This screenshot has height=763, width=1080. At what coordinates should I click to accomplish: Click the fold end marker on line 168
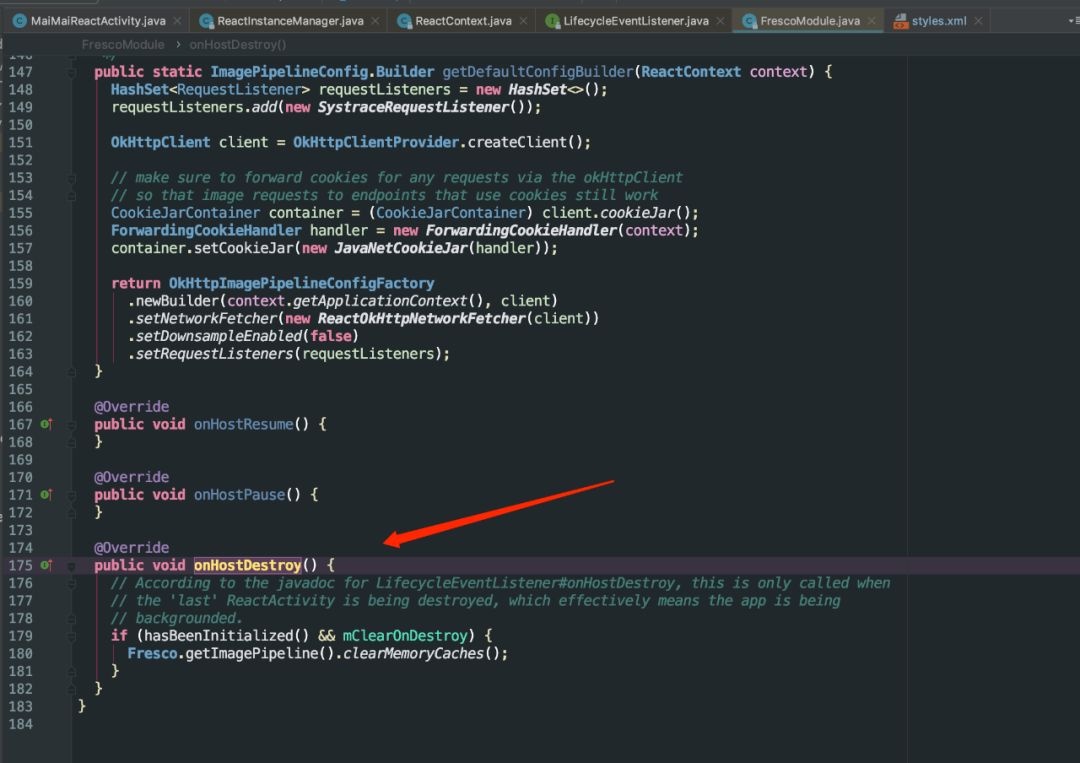click(72, 442)
